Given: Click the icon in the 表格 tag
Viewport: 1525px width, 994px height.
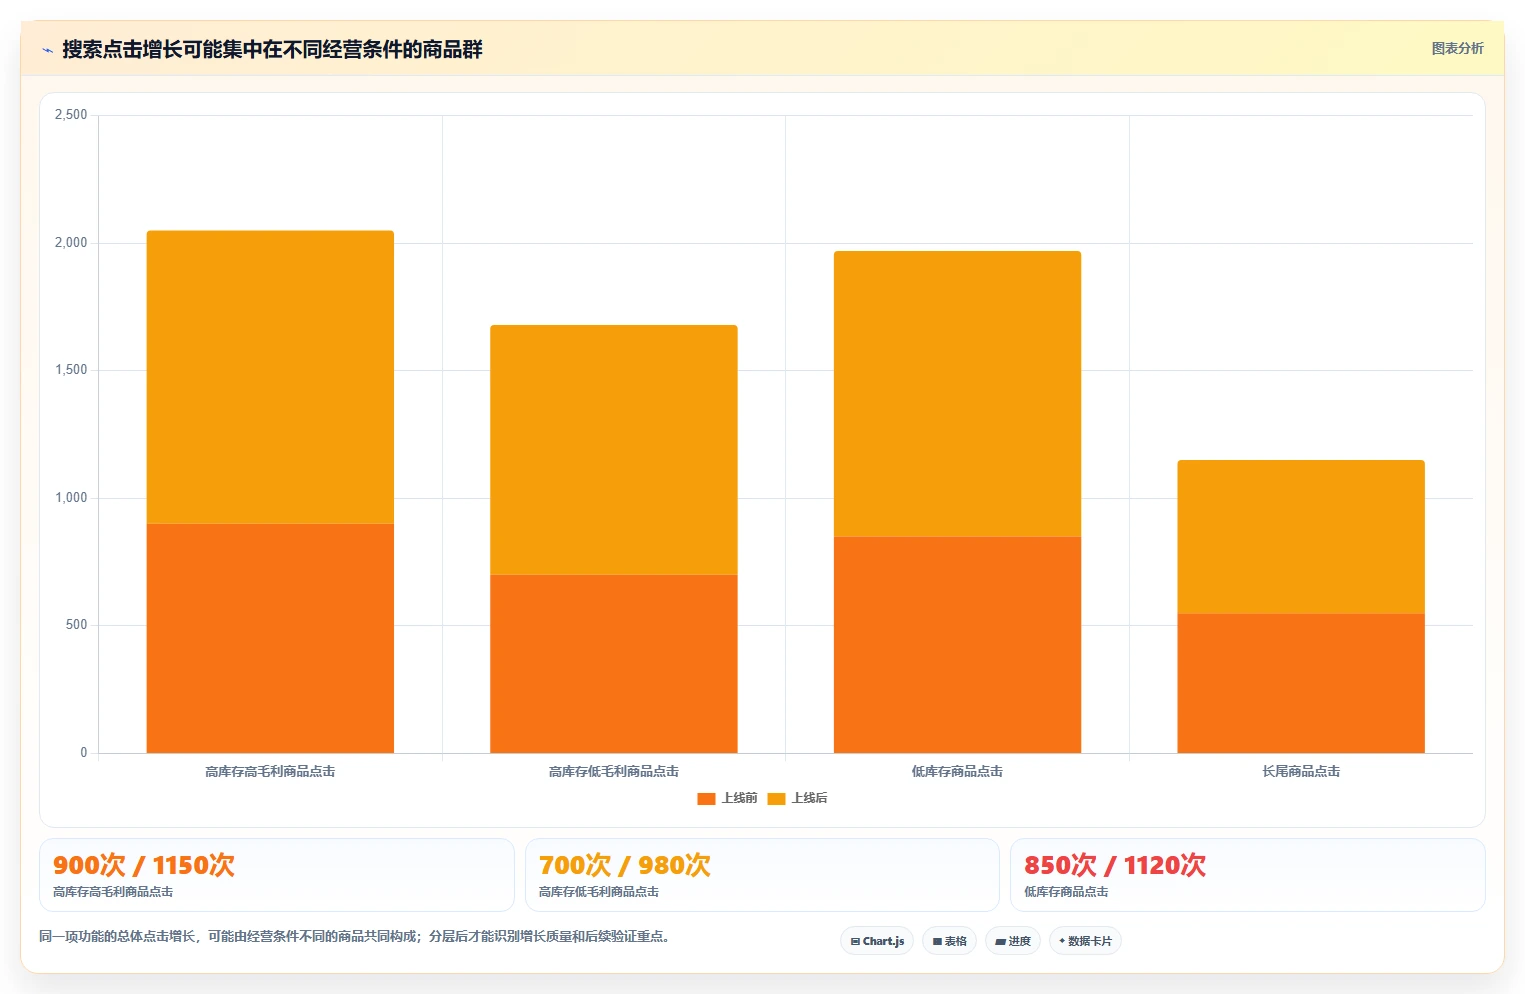Looking at the screenshot, I should point(937,941).
